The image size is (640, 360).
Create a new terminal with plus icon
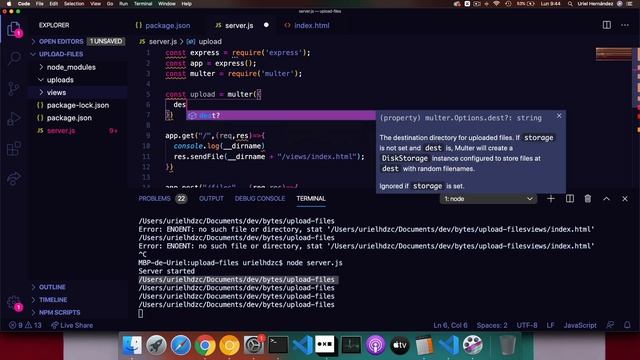point(551,199)
